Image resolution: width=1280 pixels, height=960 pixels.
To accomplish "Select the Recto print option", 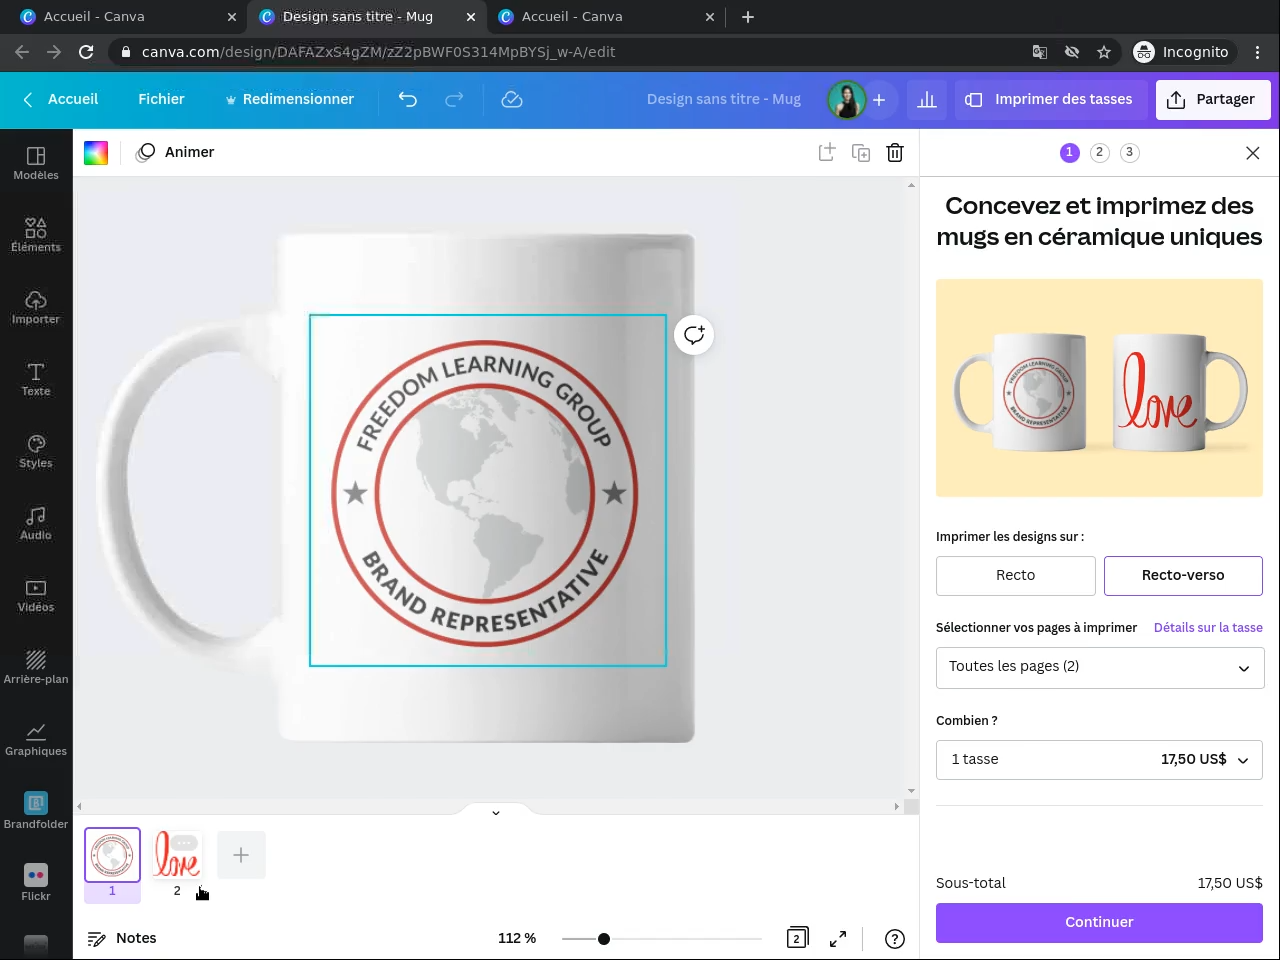I will click(x=1016, y=575).
